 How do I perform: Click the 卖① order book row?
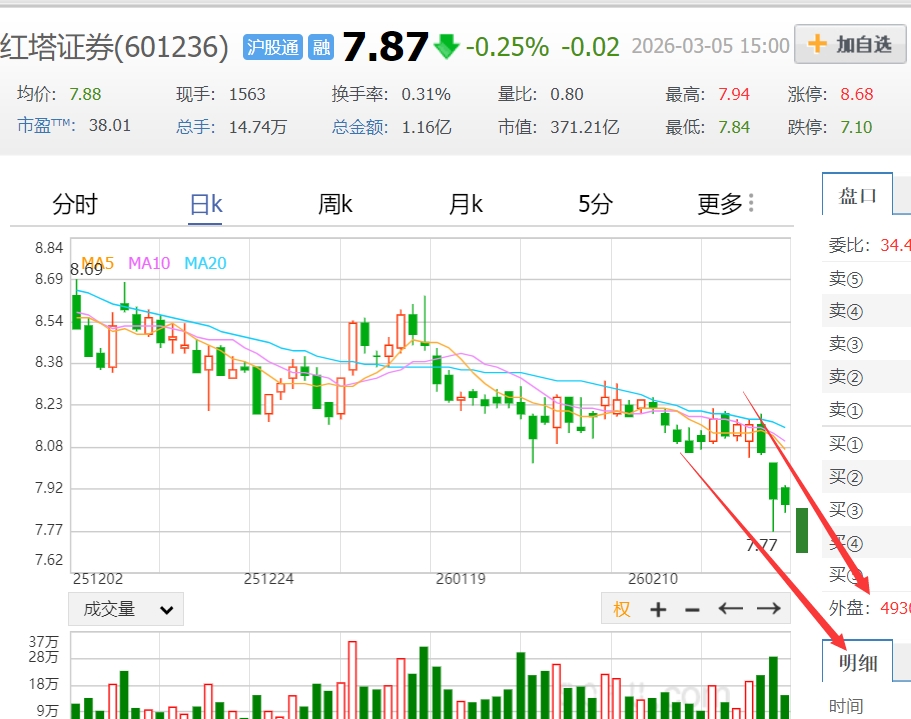coord(866,410)
